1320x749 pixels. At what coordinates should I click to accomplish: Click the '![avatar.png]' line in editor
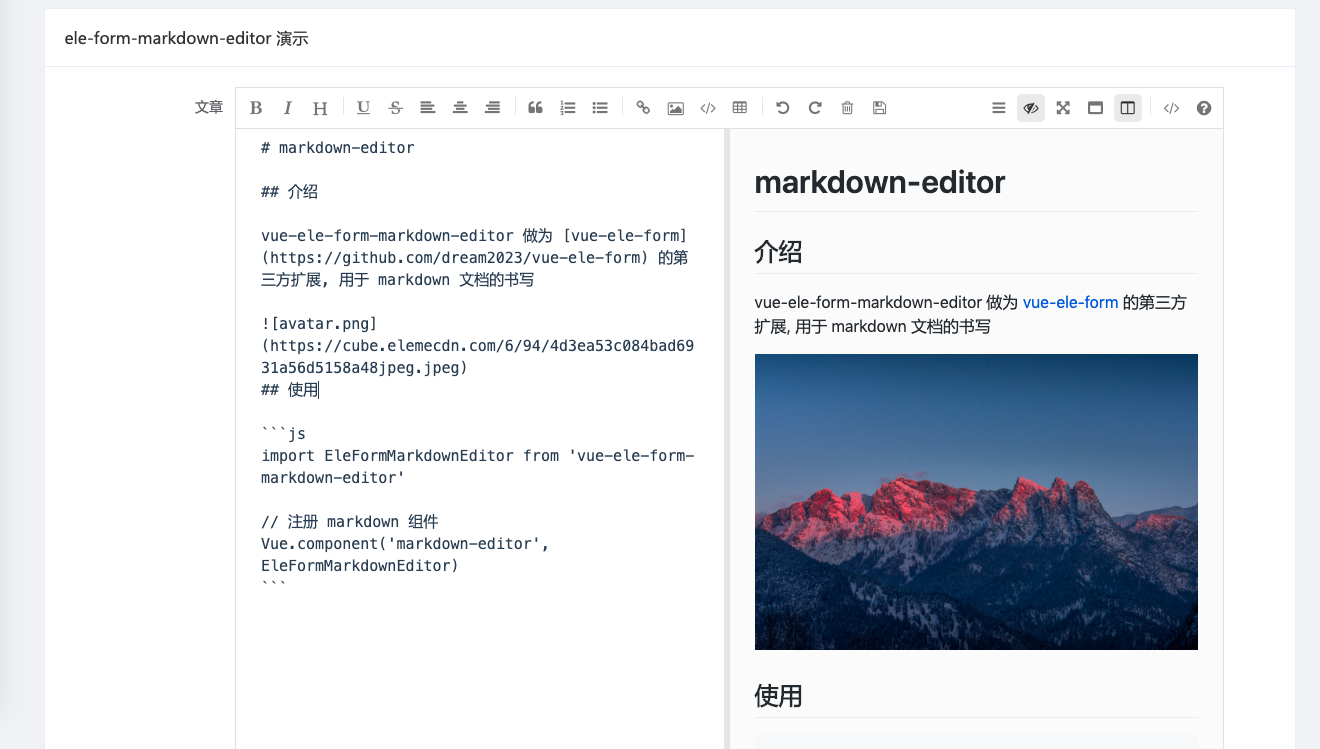319,324
